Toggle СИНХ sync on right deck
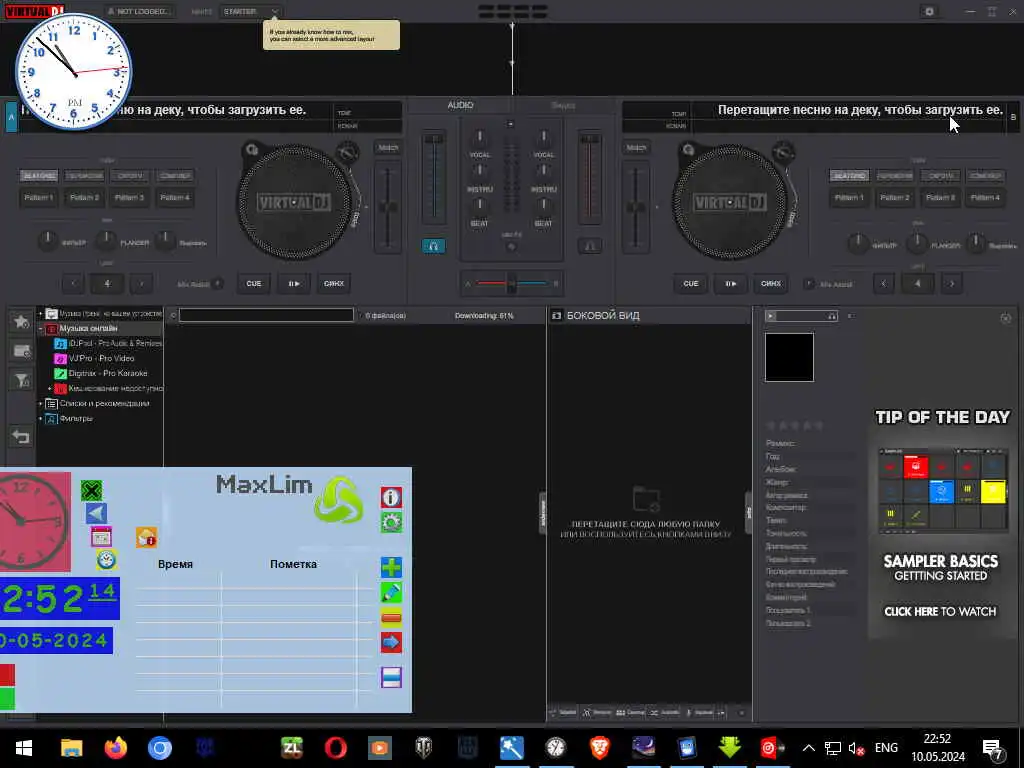 [x=771, y=283]
